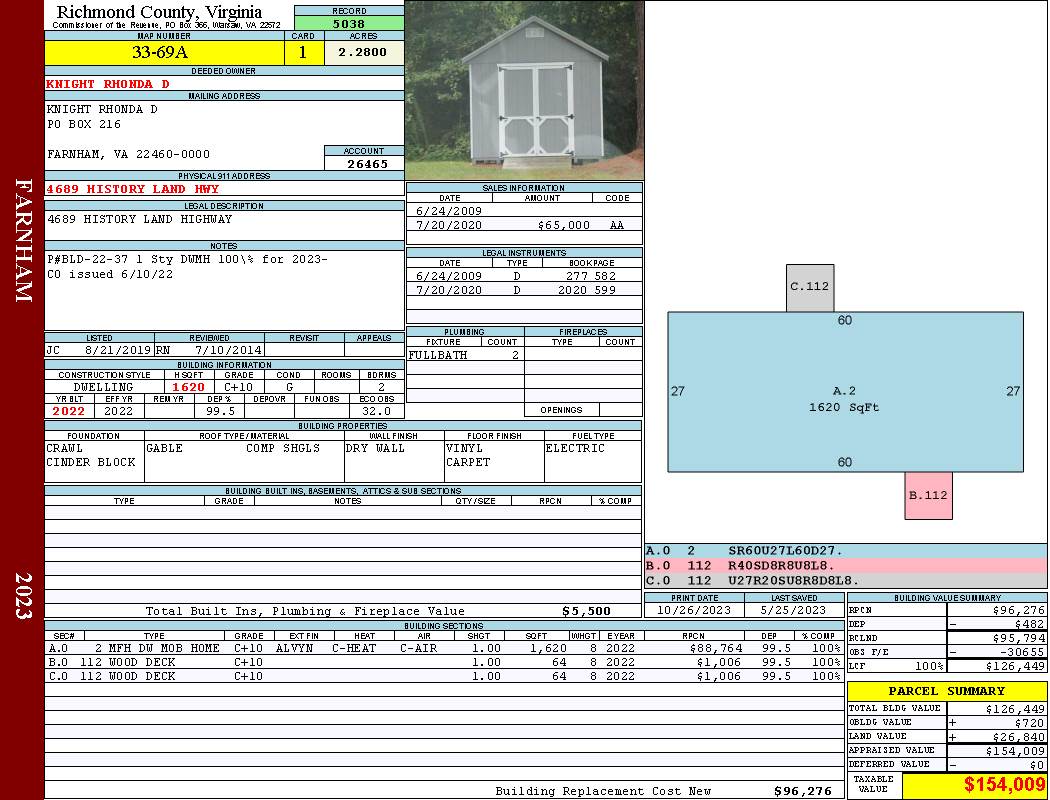Select DEP % value 99.5 in building information
This screenshot has width=1050, height=800.
(x=220, y=411)
